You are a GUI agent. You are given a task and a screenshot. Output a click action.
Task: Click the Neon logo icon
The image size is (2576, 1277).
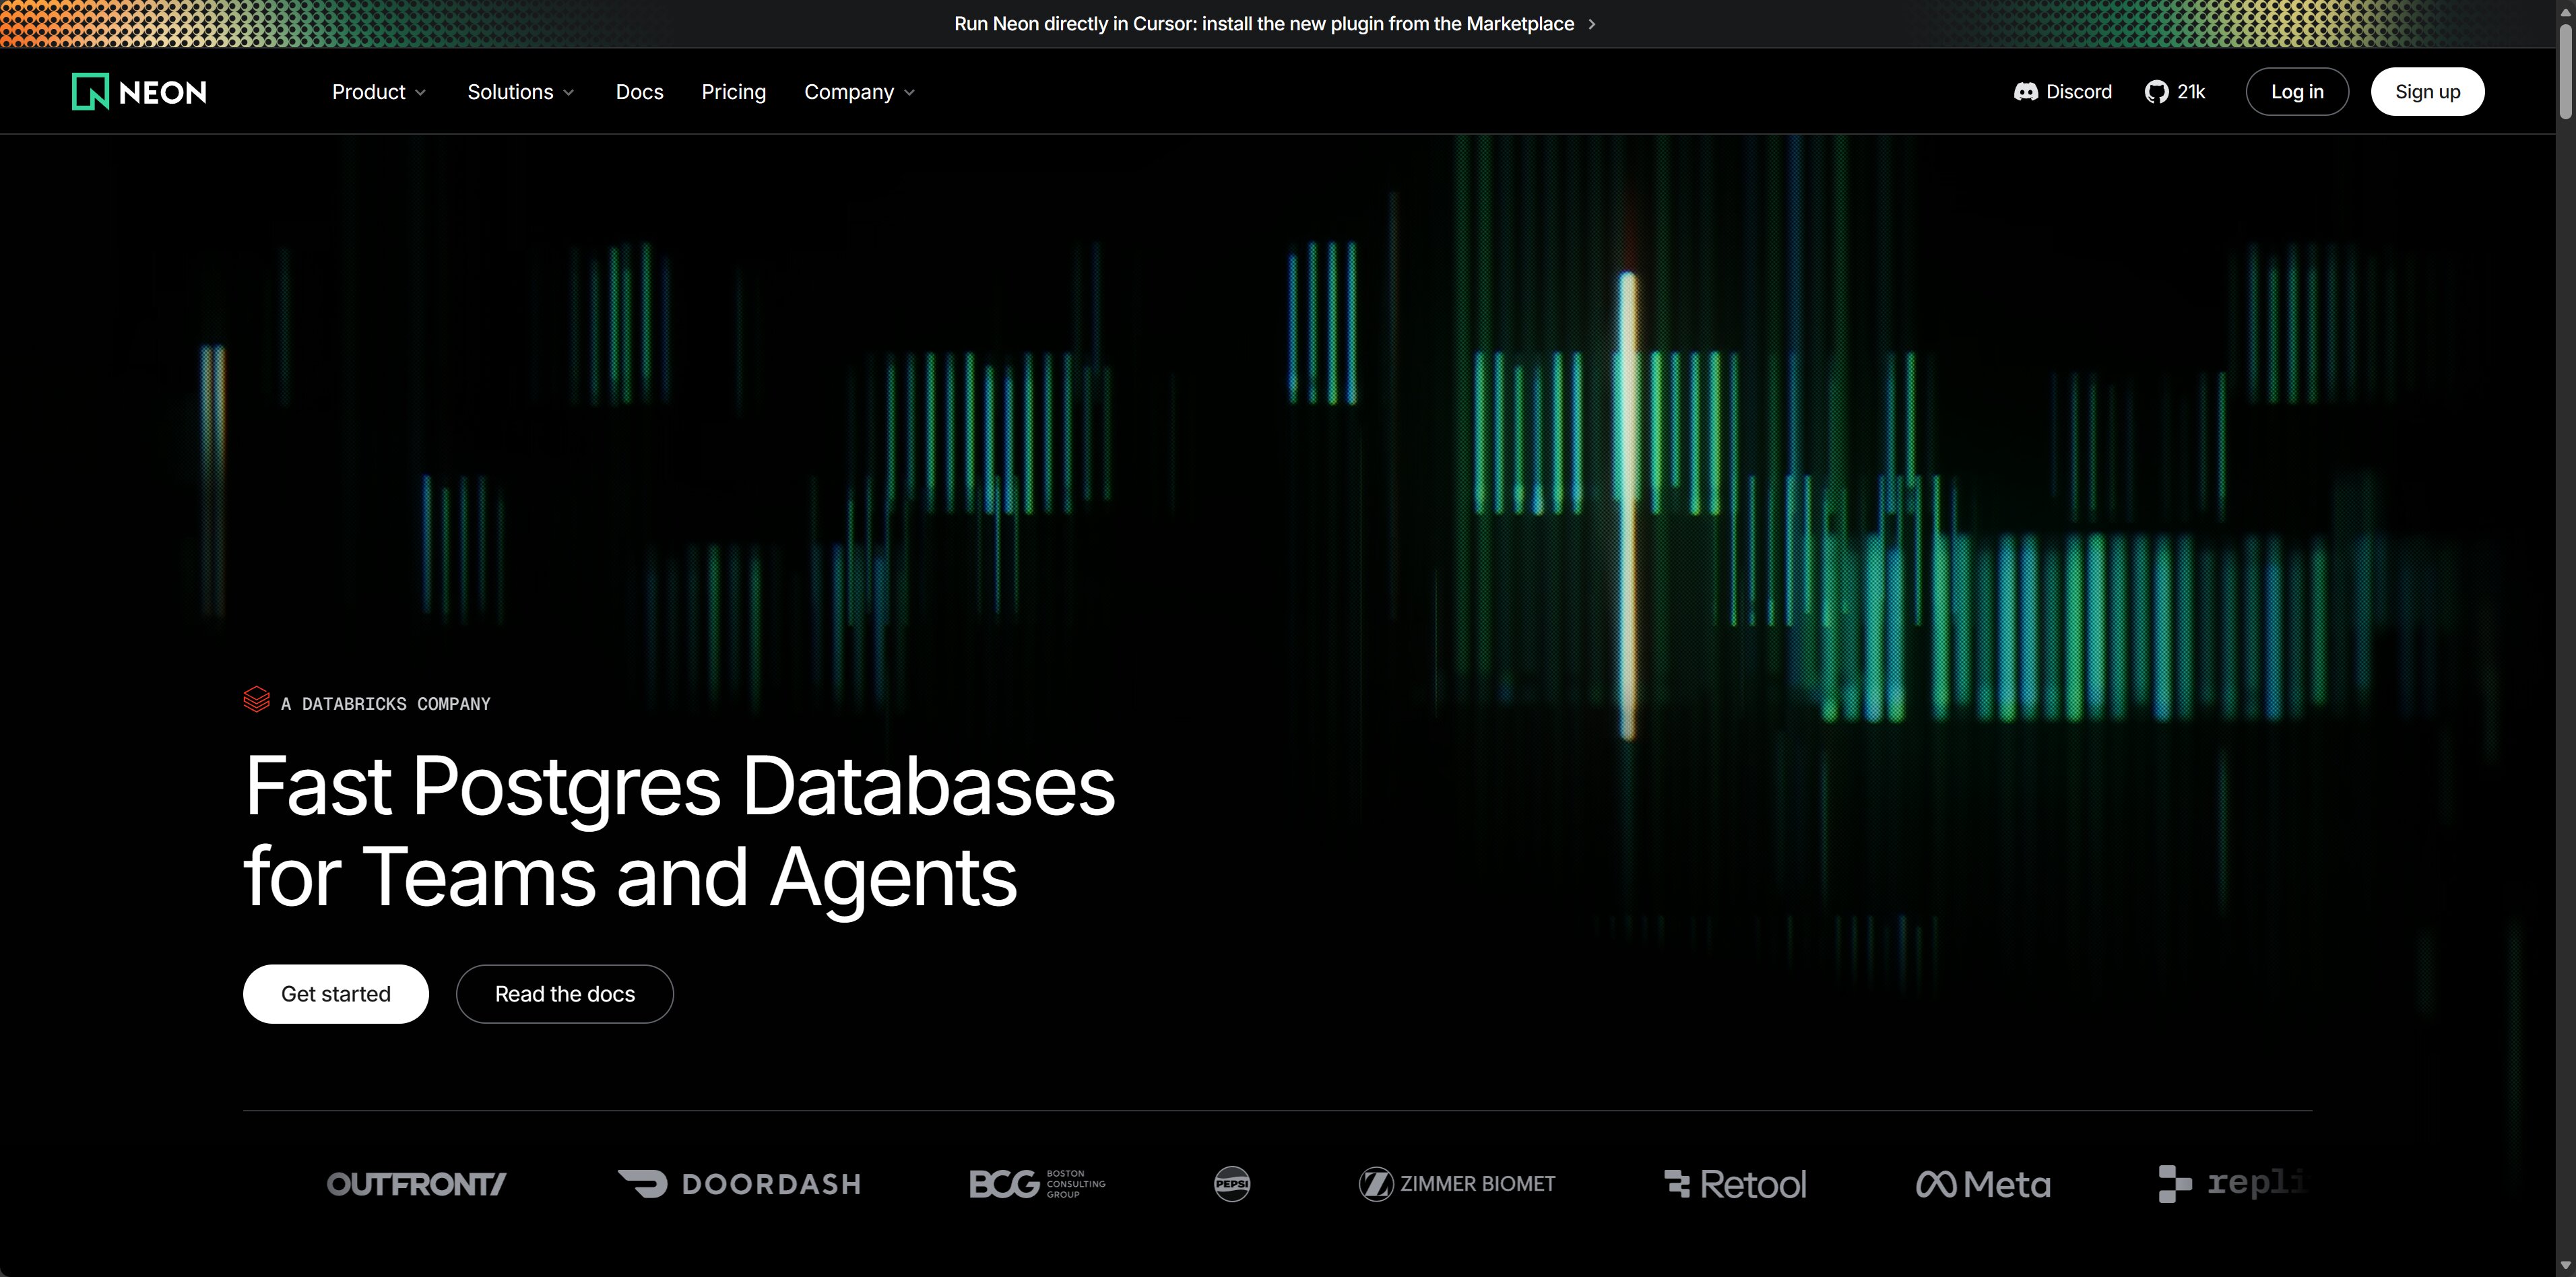point(90,92)
